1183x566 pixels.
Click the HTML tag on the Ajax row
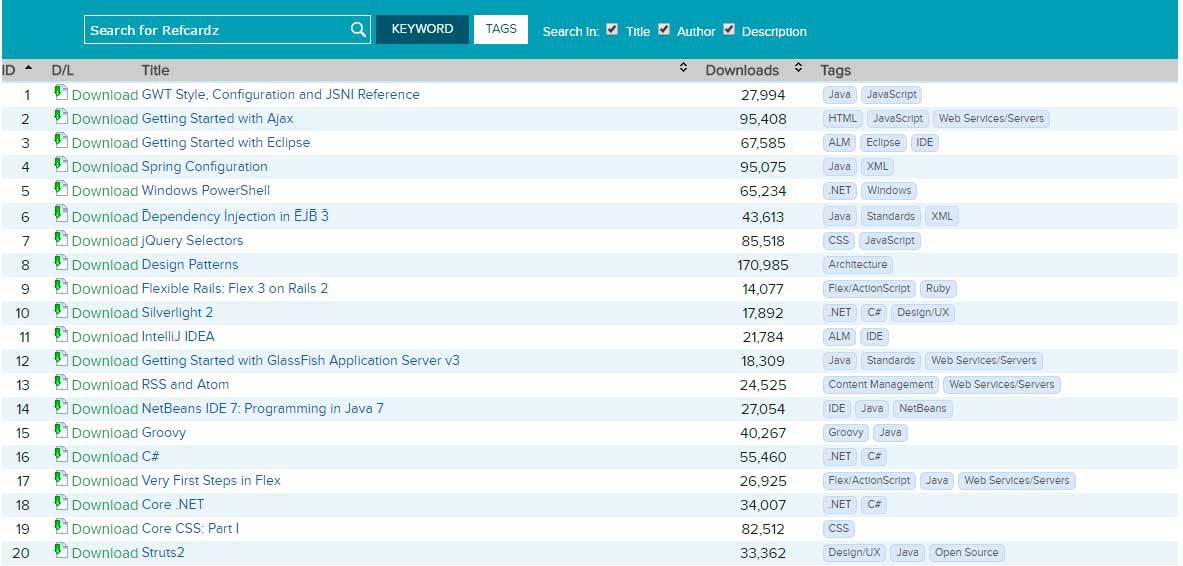point(843,118)
